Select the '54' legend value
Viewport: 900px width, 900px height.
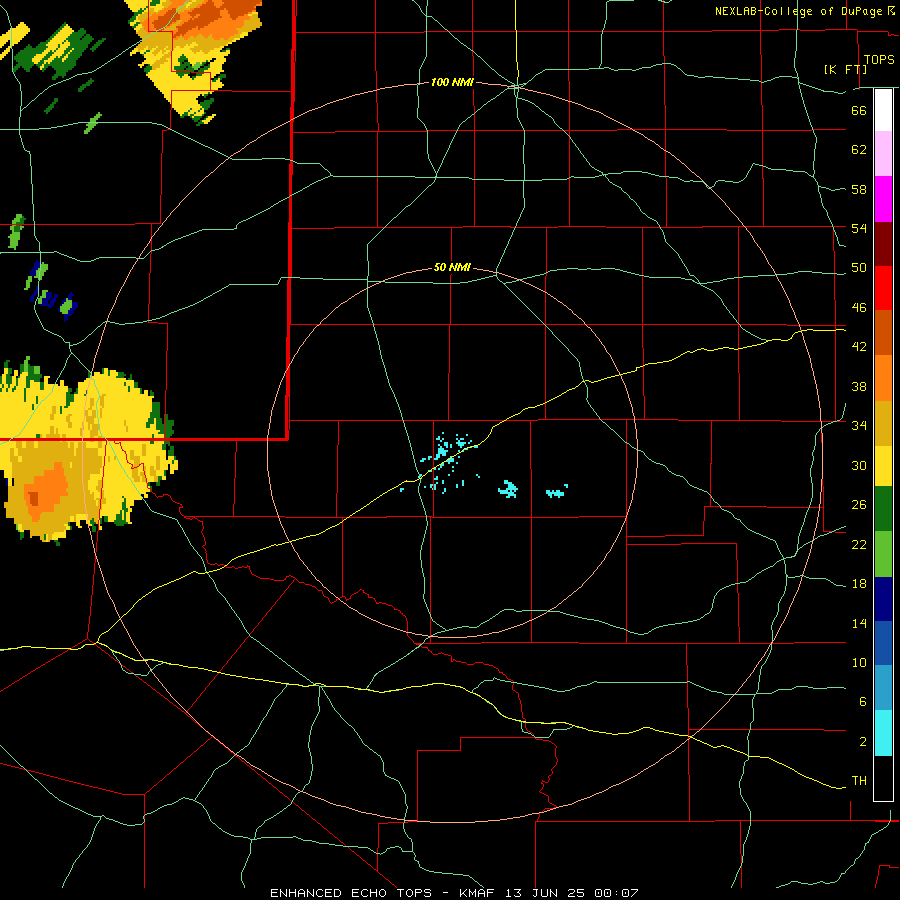tap(859, 228)
